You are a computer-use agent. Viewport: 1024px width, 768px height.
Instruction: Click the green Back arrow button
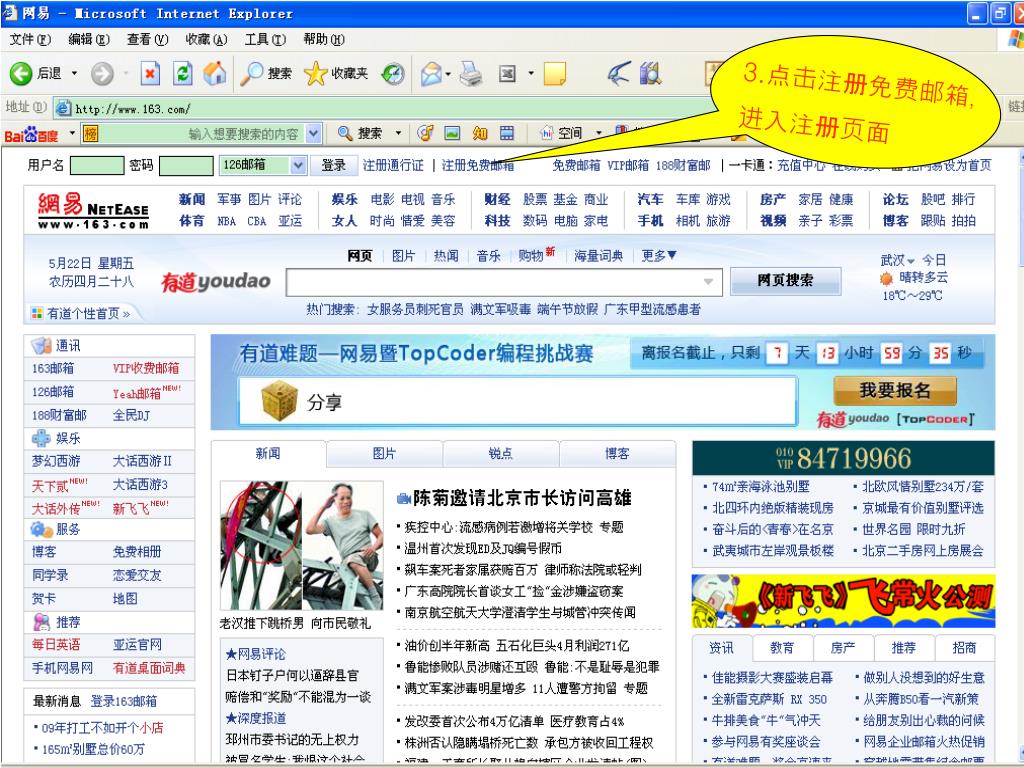point(21,73)
